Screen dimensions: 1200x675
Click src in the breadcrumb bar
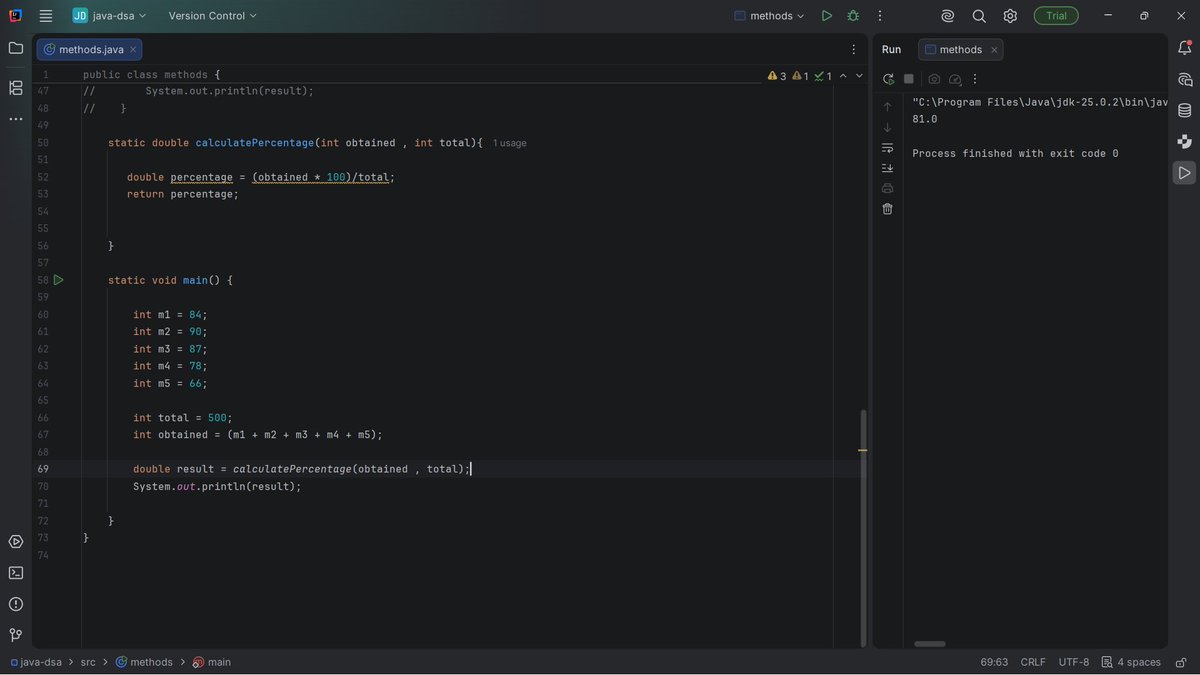(88, 662)
